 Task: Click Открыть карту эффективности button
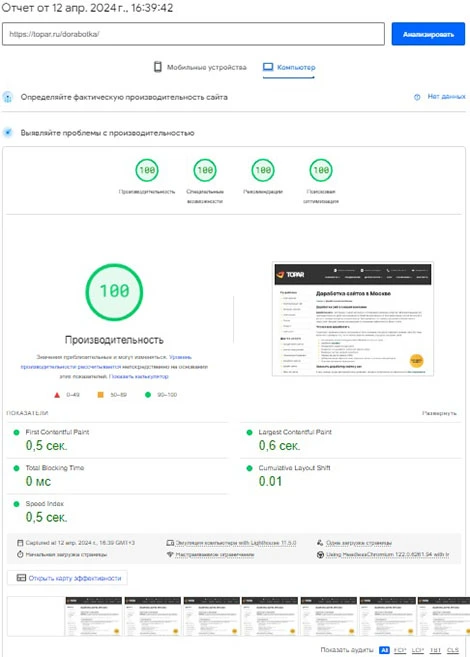click(67, 578)
